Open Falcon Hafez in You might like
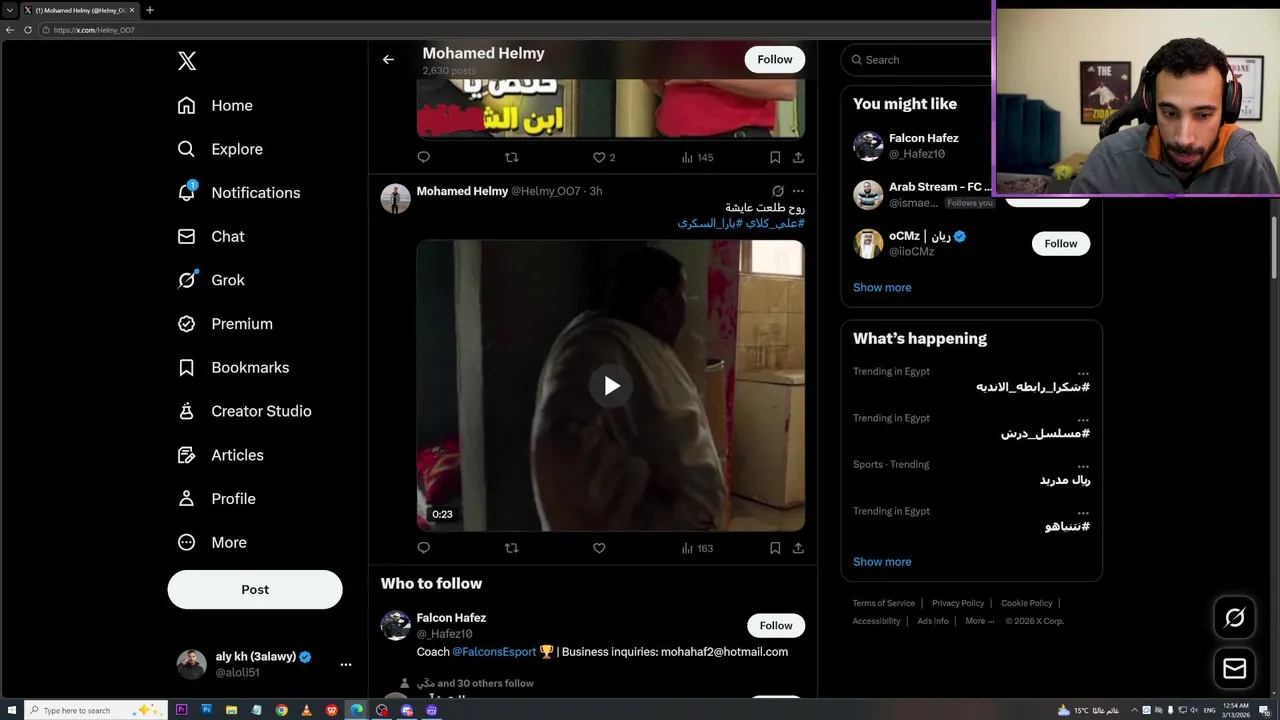The height and width of the screenshot is (720, 1280). coord(923,138)
